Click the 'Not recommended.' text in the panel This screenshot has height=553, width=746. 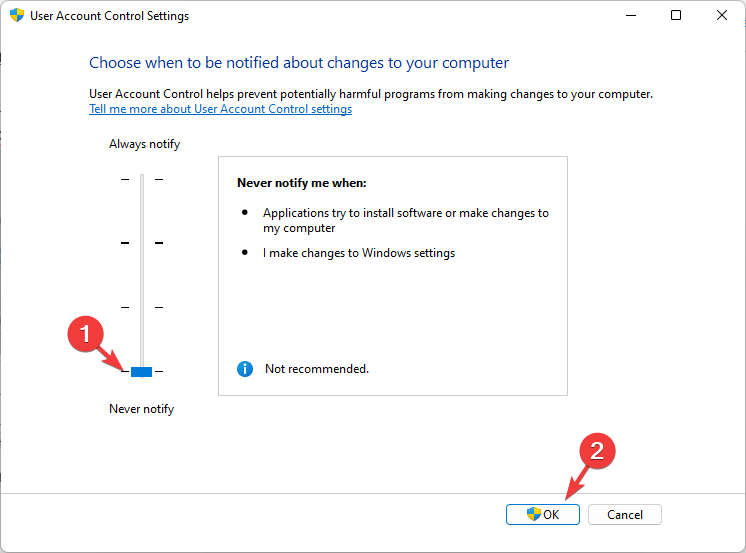point(317,369)
